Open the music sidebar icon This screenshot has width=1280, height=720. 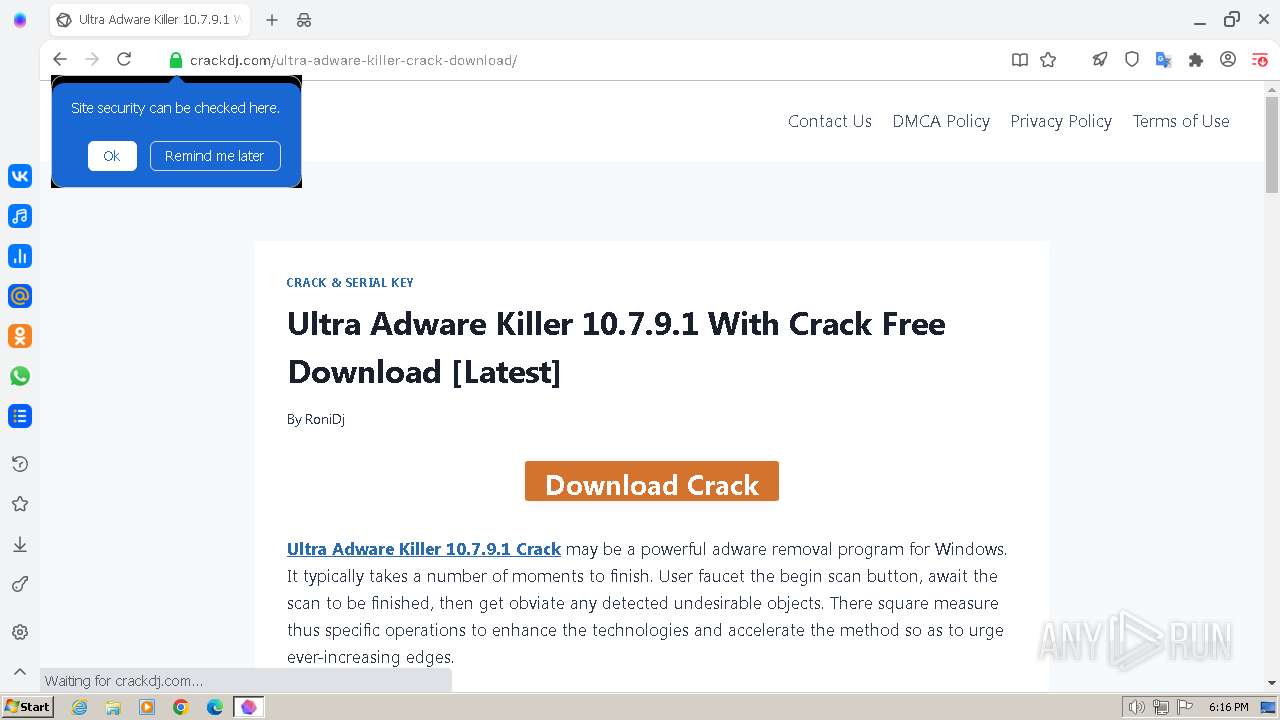20,216
